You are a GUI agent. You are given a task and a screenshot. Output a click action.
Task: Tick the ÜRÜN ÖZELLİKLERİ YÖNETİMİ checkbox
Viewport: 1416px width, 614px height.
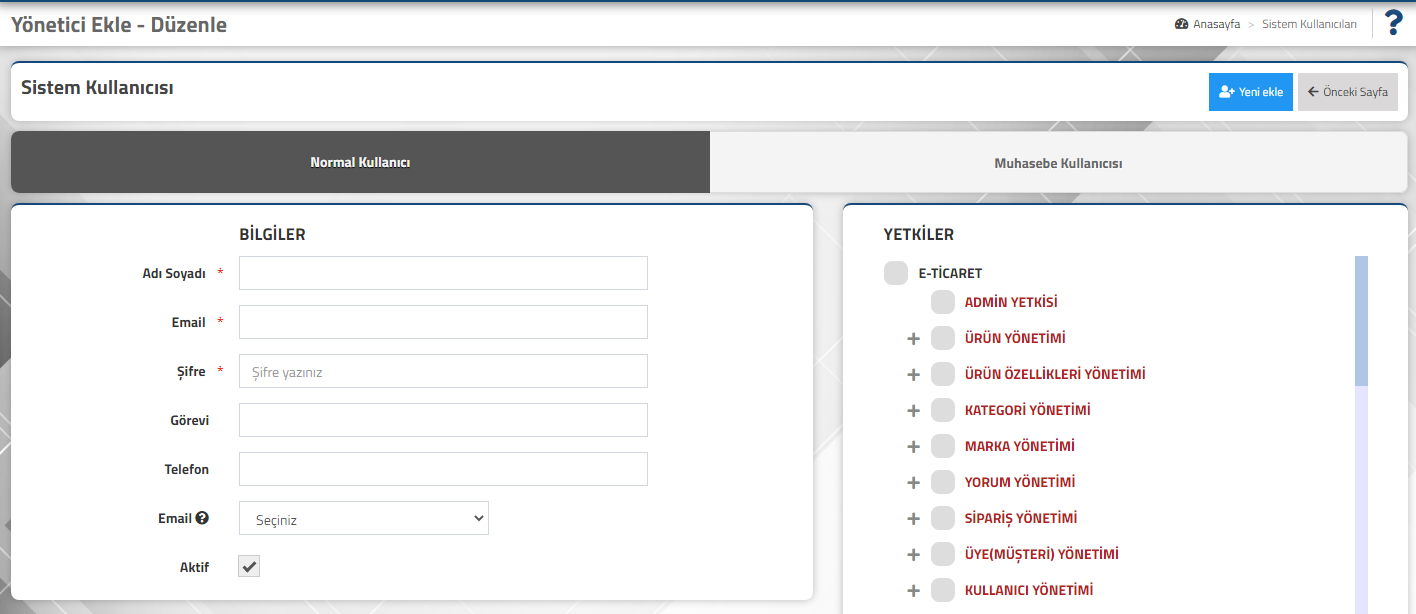click(943, 374)
